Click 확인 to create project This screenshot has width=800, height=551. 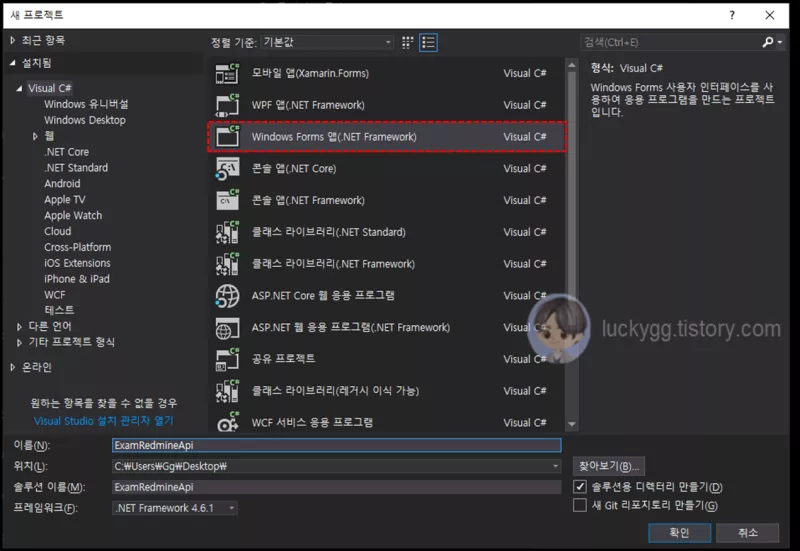680,533
